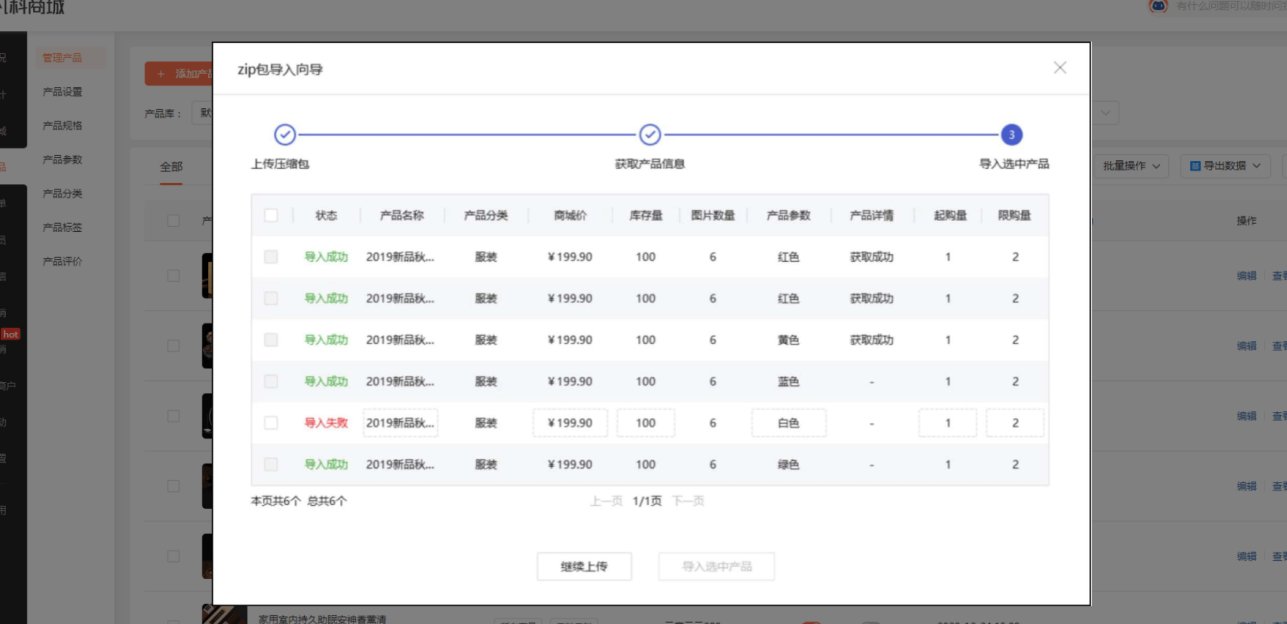
Task: Click the 导入选中产品 button at the dialog bottom
Action: [x=716, y=567]
